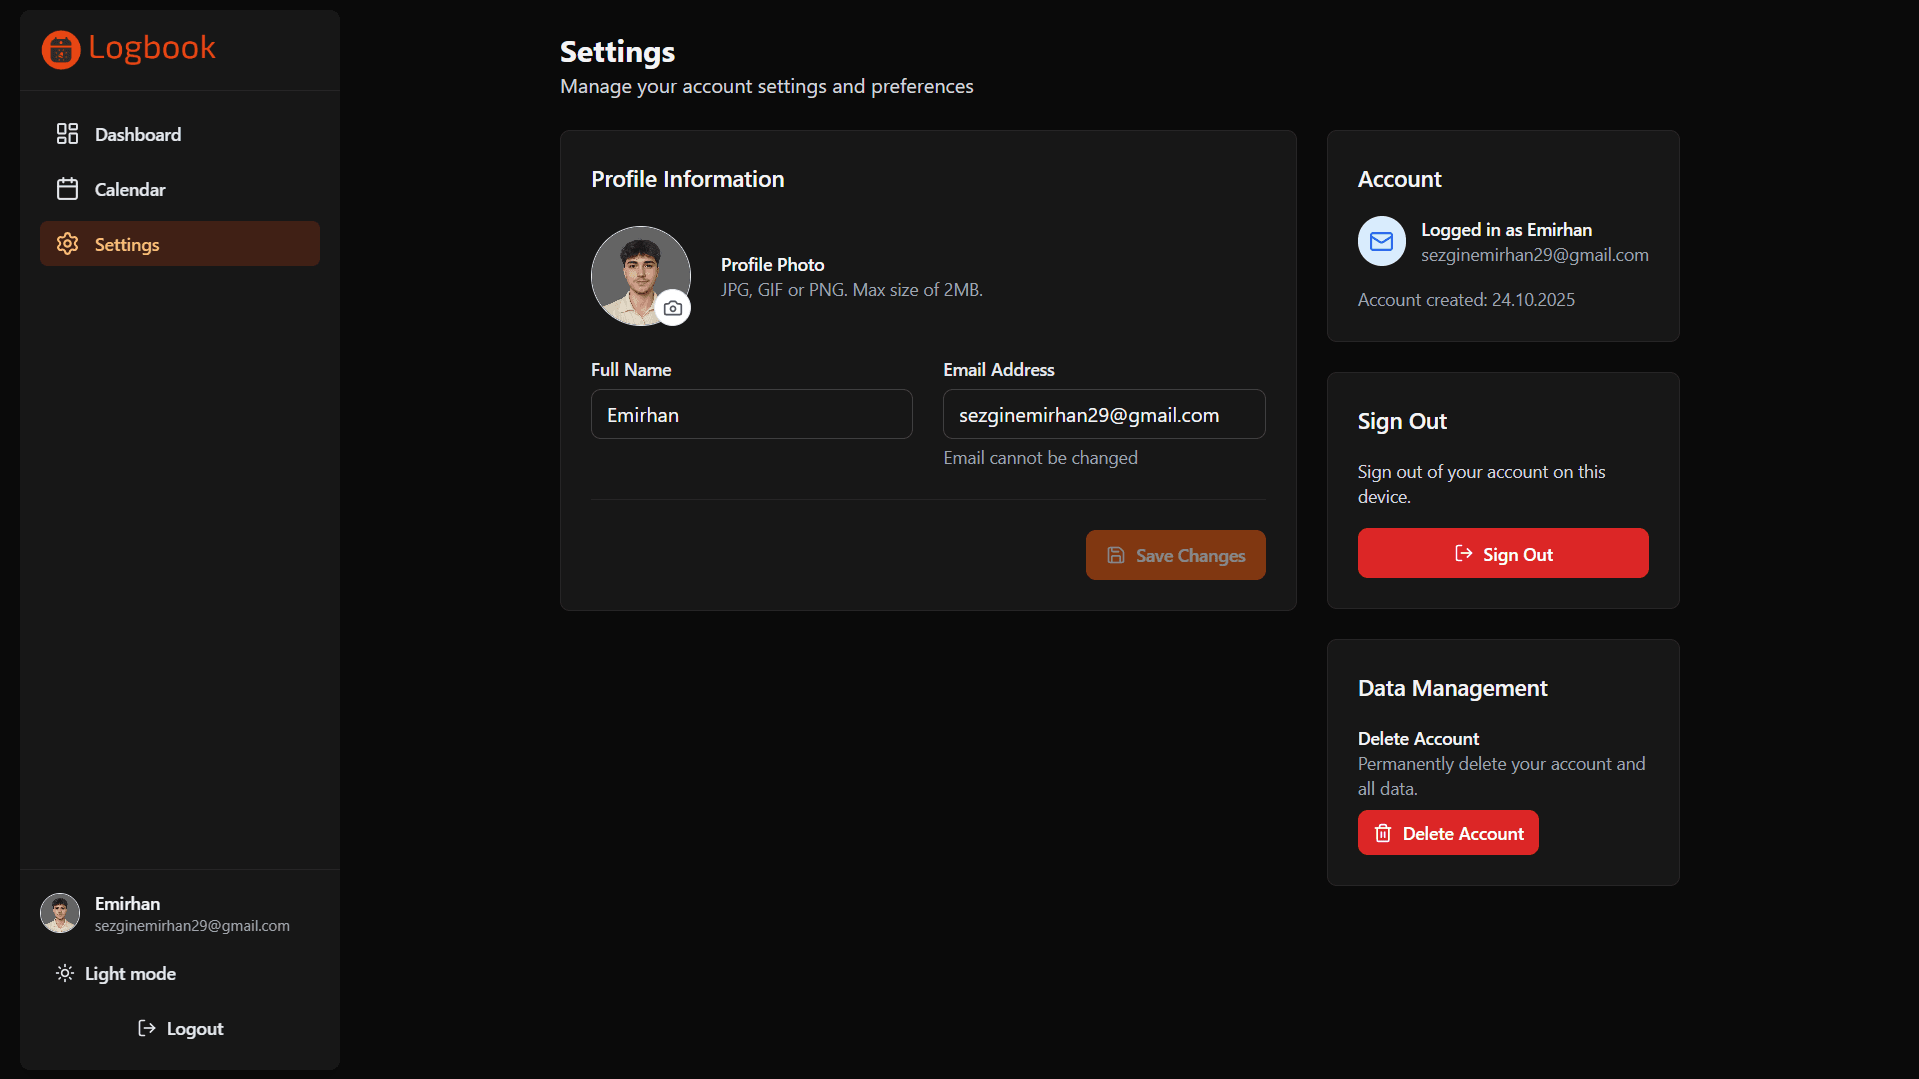The width and height of the screenshot is (1919, 1079).
Task: Click the Email Address field
Action: coord(1104,414)
